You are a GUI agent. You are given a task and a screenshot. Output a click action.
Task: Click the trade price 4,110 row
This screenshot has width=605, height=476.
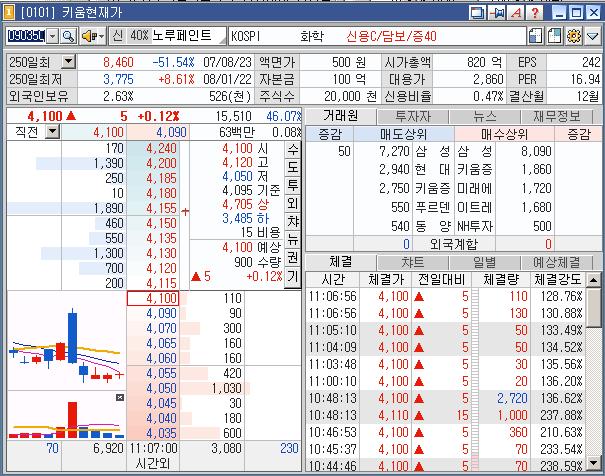click(445, 415)
